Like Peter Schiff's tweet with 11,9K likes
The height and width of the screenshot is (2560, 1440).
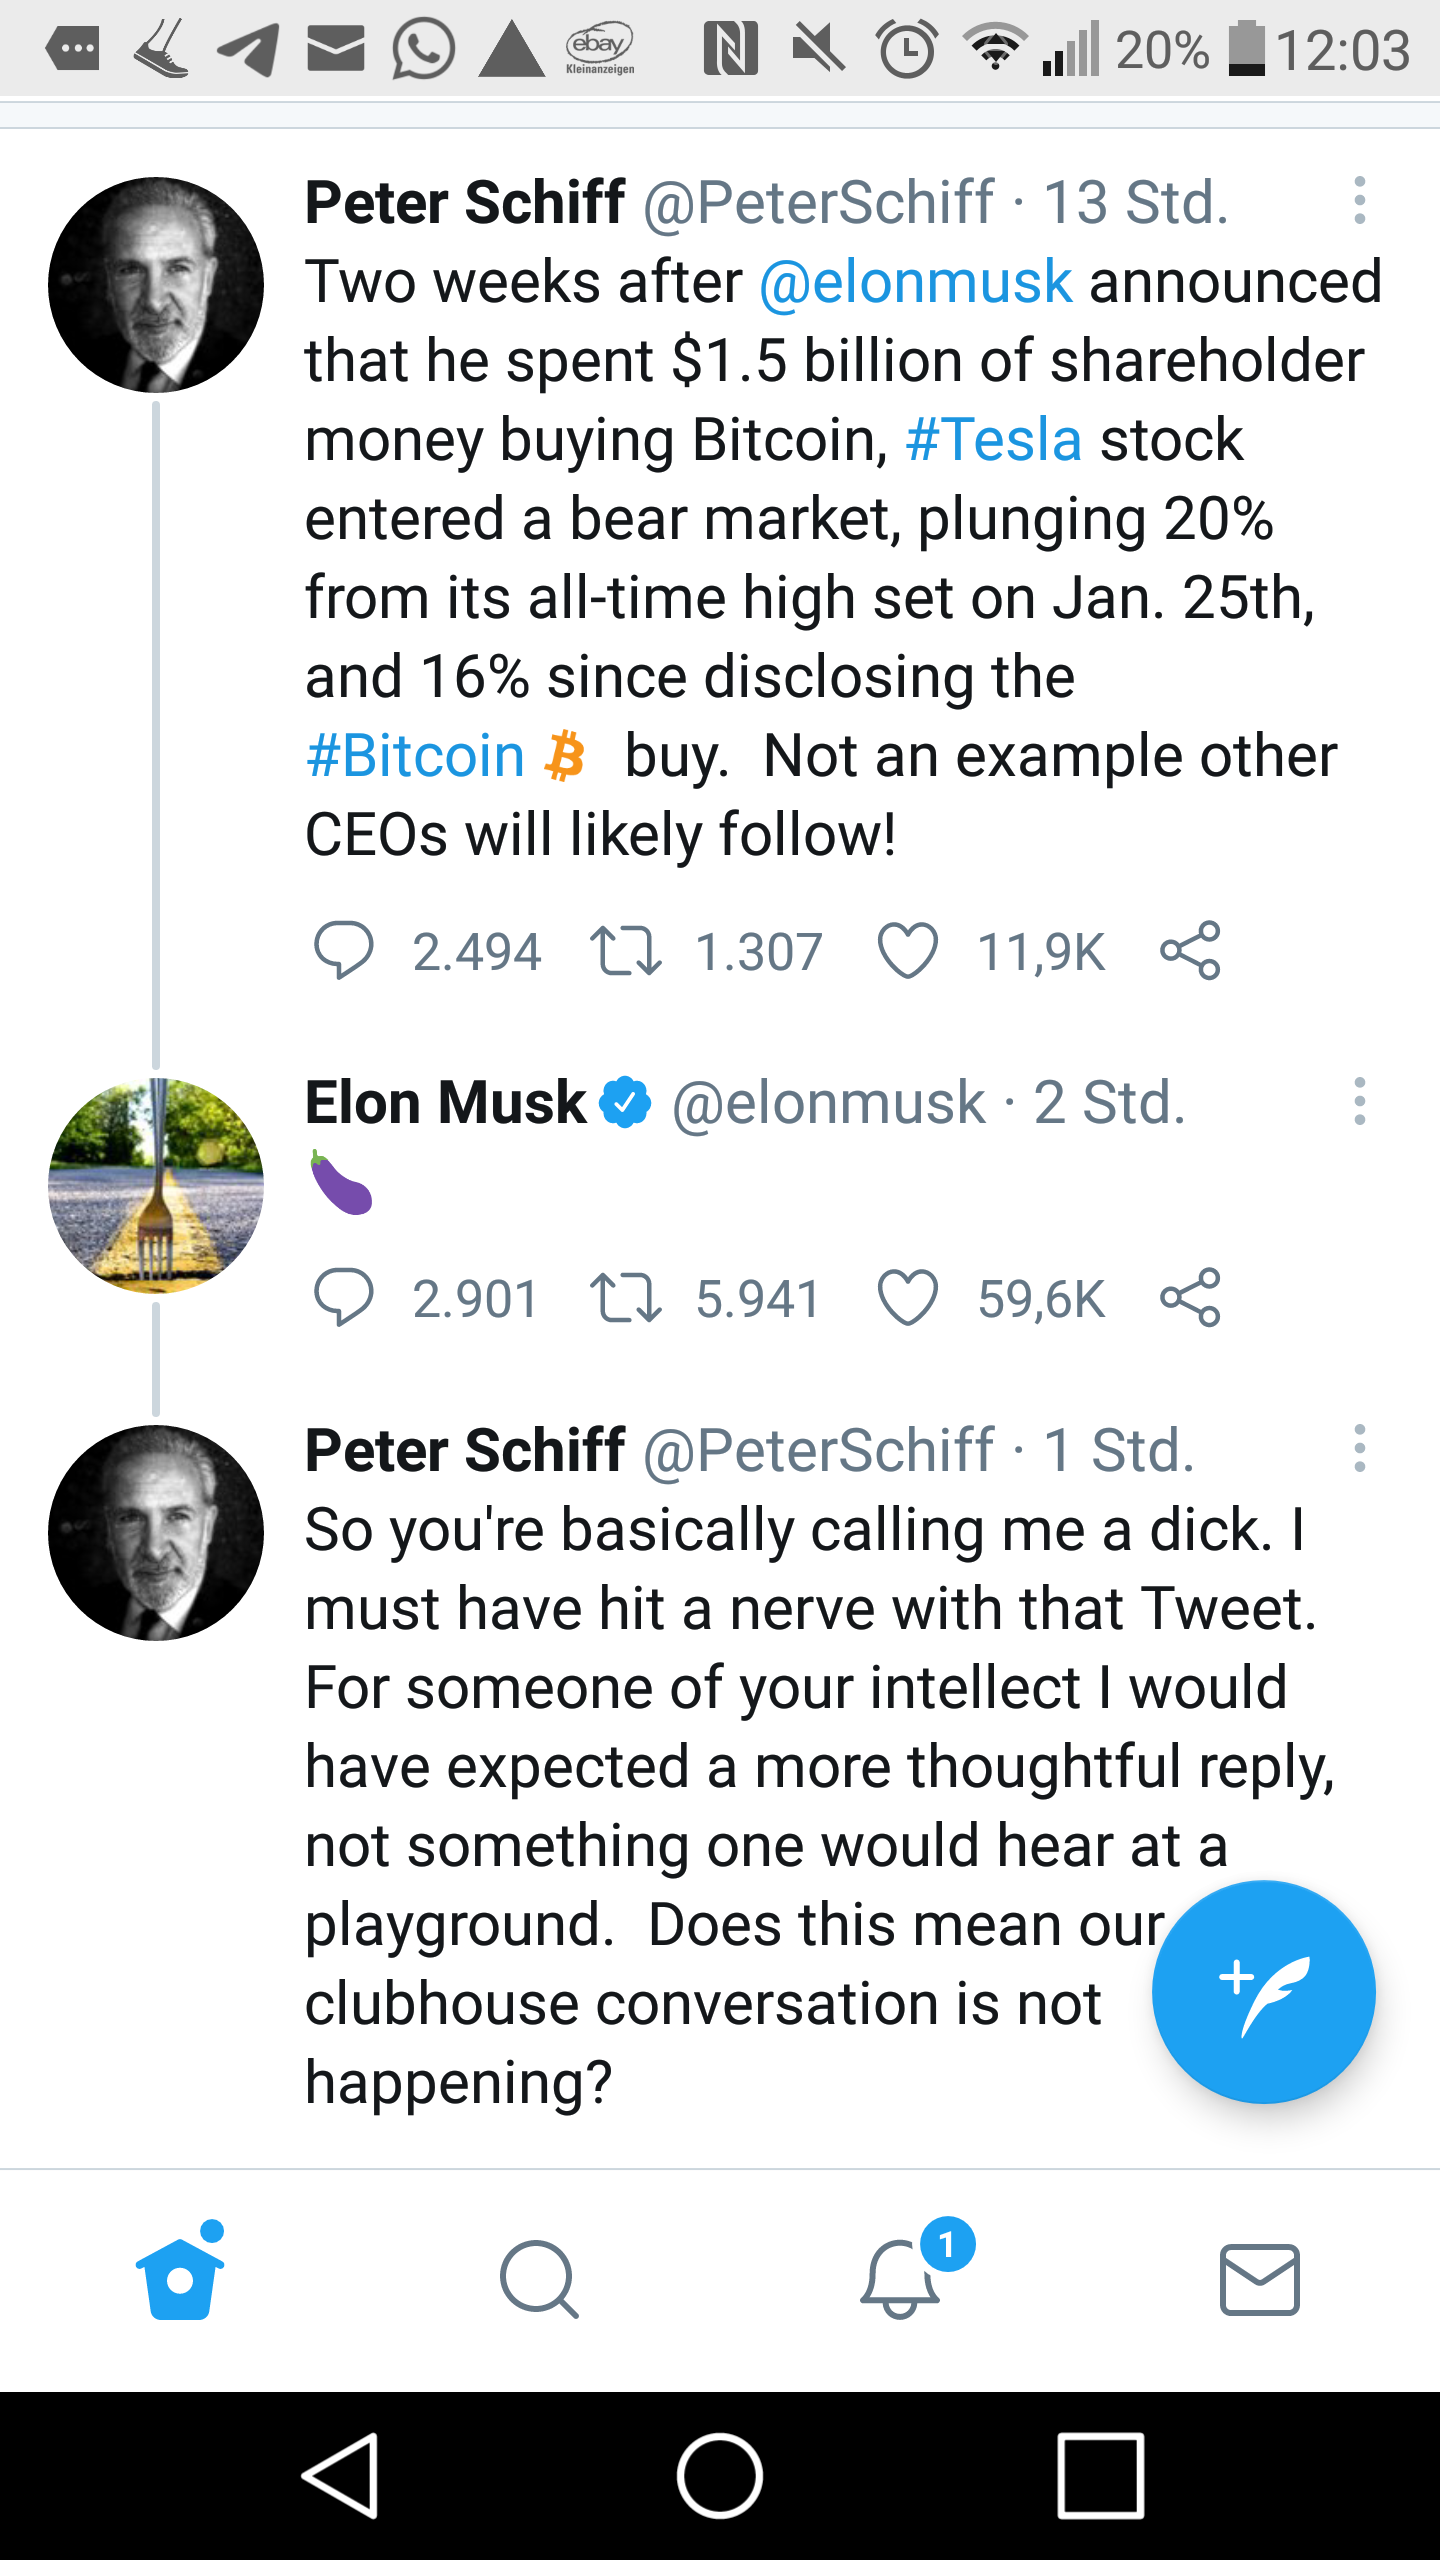907,950
